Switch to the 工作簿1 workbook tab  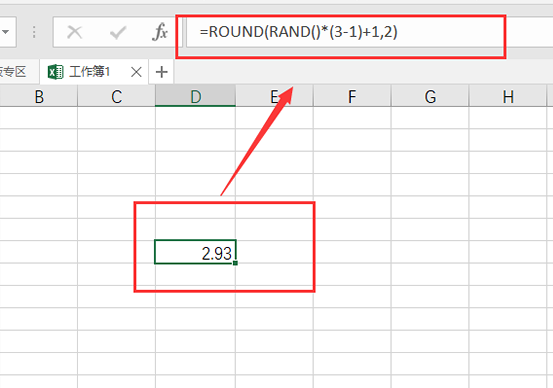pos(94,72)
